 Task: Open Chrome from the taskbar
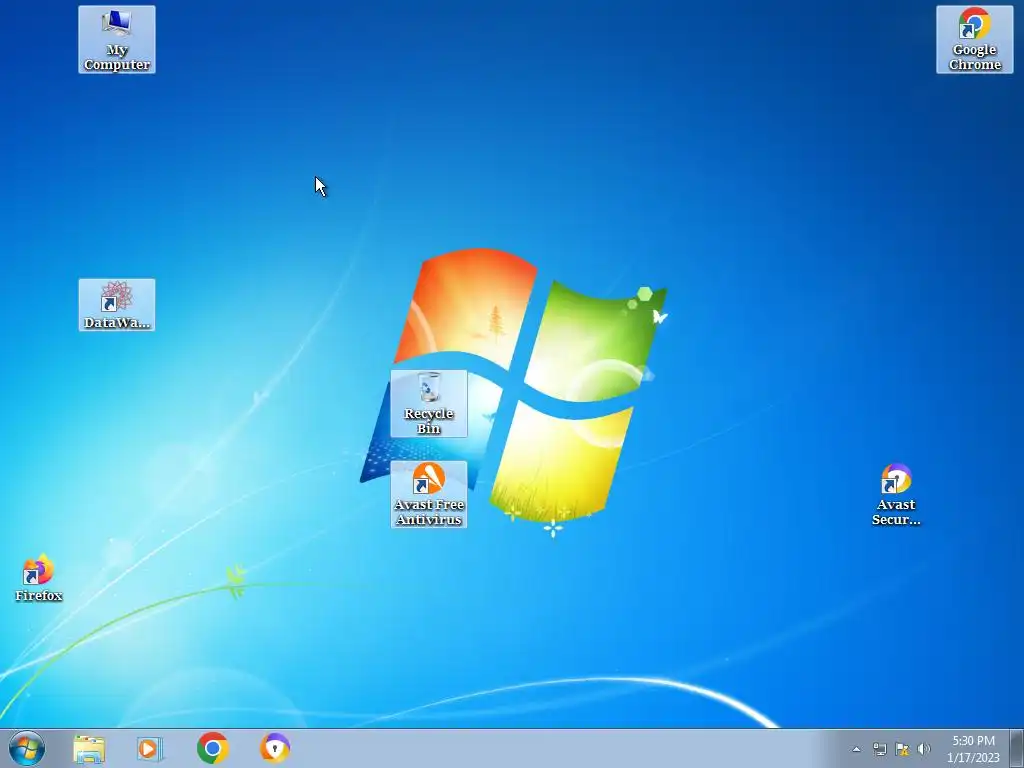[212, 748]
